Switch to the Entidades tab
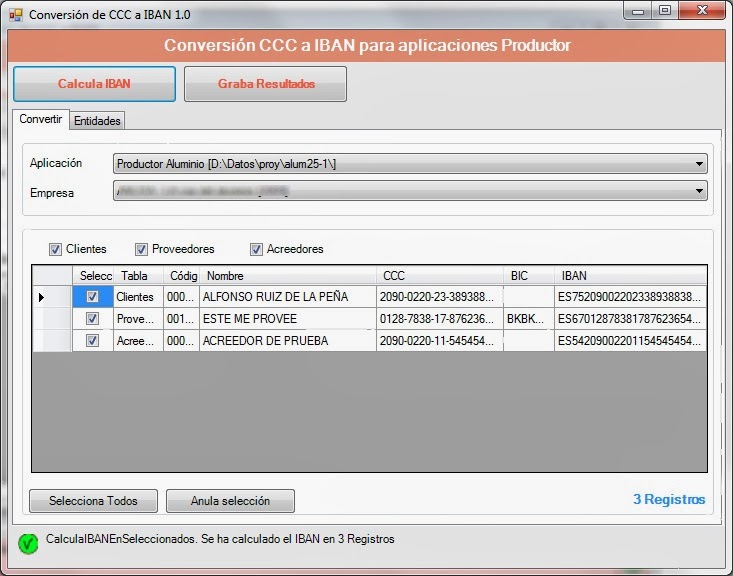 [97, 121]
